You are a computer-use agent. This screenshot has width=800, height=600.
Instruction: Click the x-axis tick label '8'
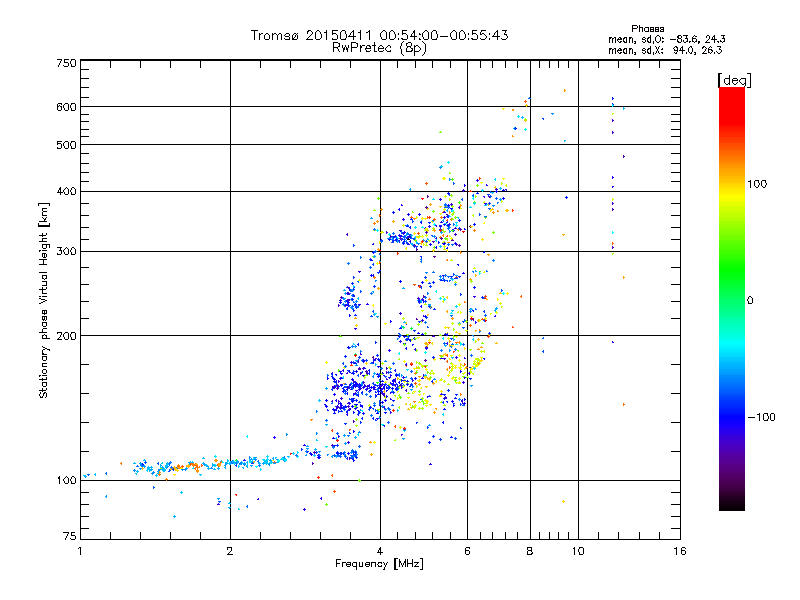pos(530,551)
